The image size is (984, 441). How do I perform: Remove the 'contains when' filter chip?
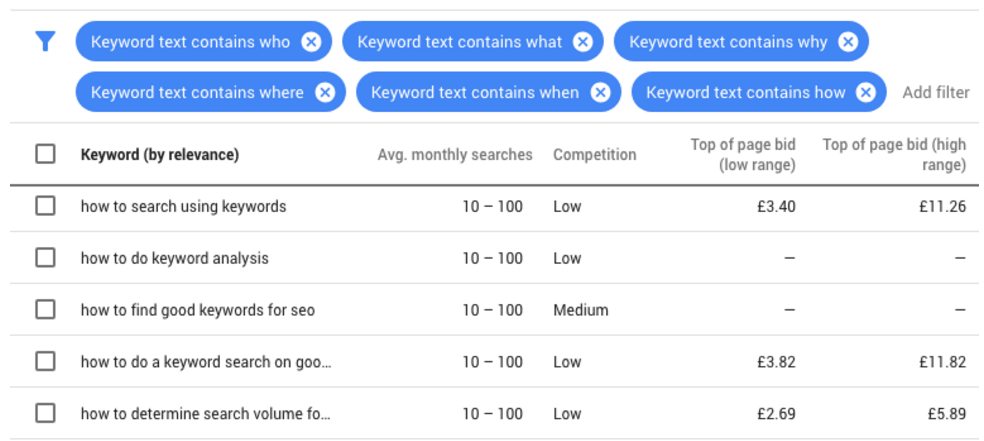click(x=600, y=92)
